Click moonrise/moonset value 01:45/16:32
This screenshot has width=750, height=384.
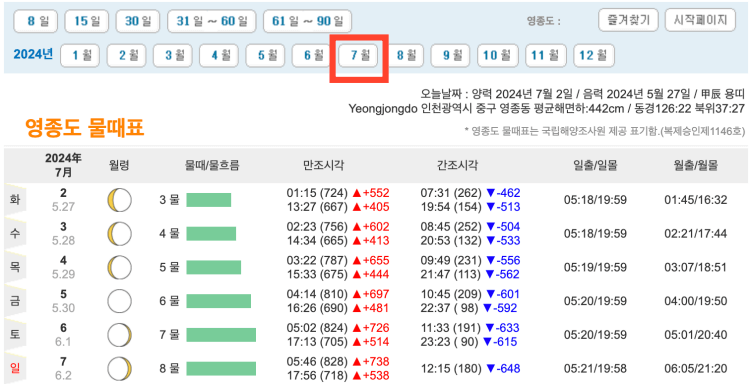[x=695, y=200]
